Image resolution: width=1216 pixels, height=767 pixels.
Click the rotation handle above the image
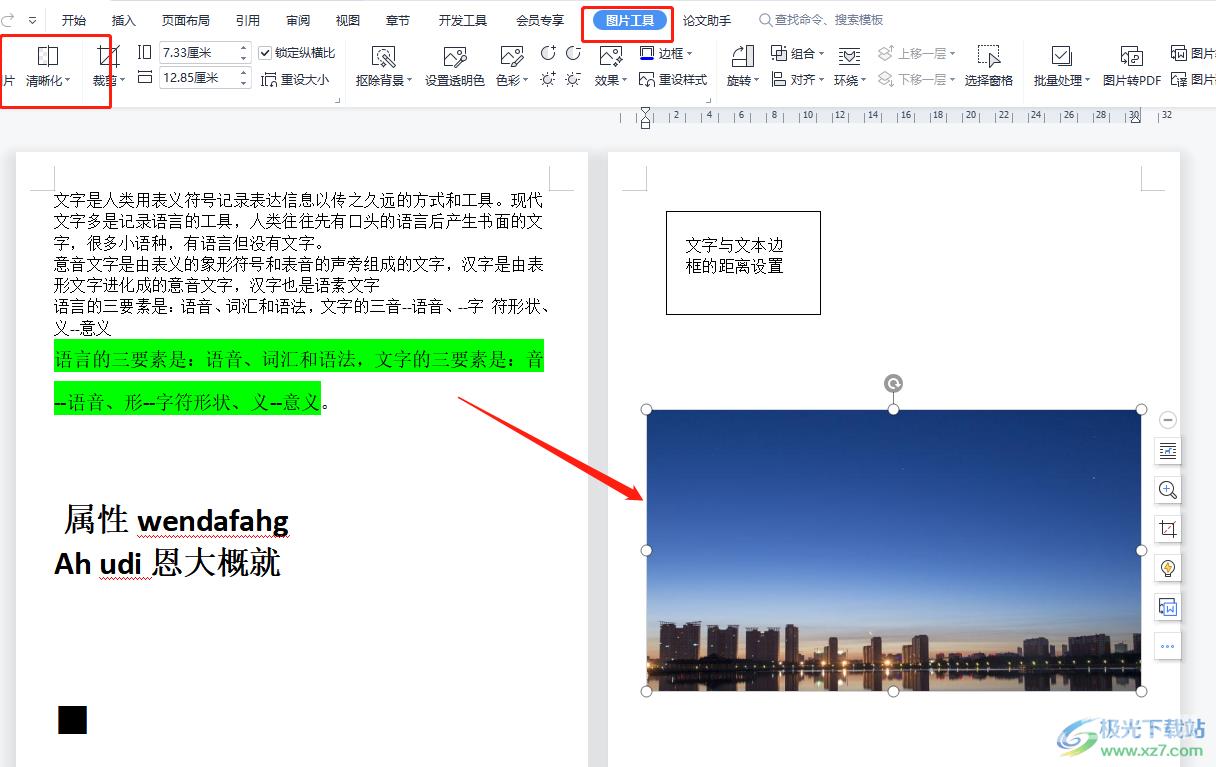coord(894,384)
